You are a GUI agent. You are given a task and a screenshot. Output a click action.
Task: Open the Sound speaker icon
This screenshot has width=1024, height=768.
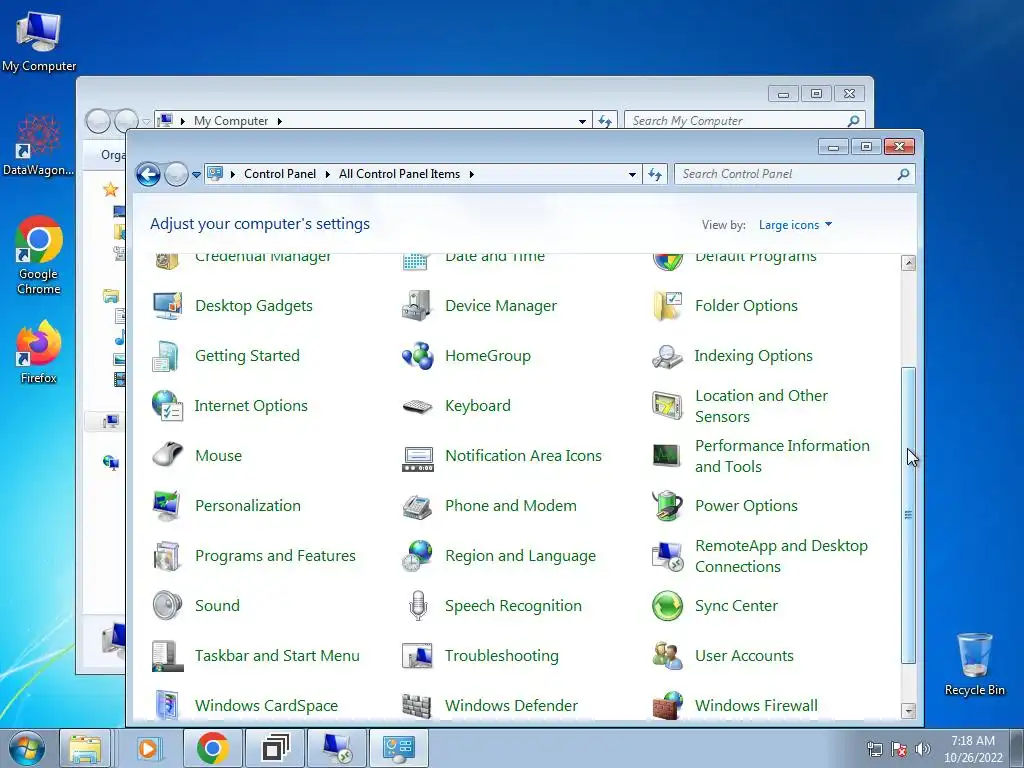point(167,605)
